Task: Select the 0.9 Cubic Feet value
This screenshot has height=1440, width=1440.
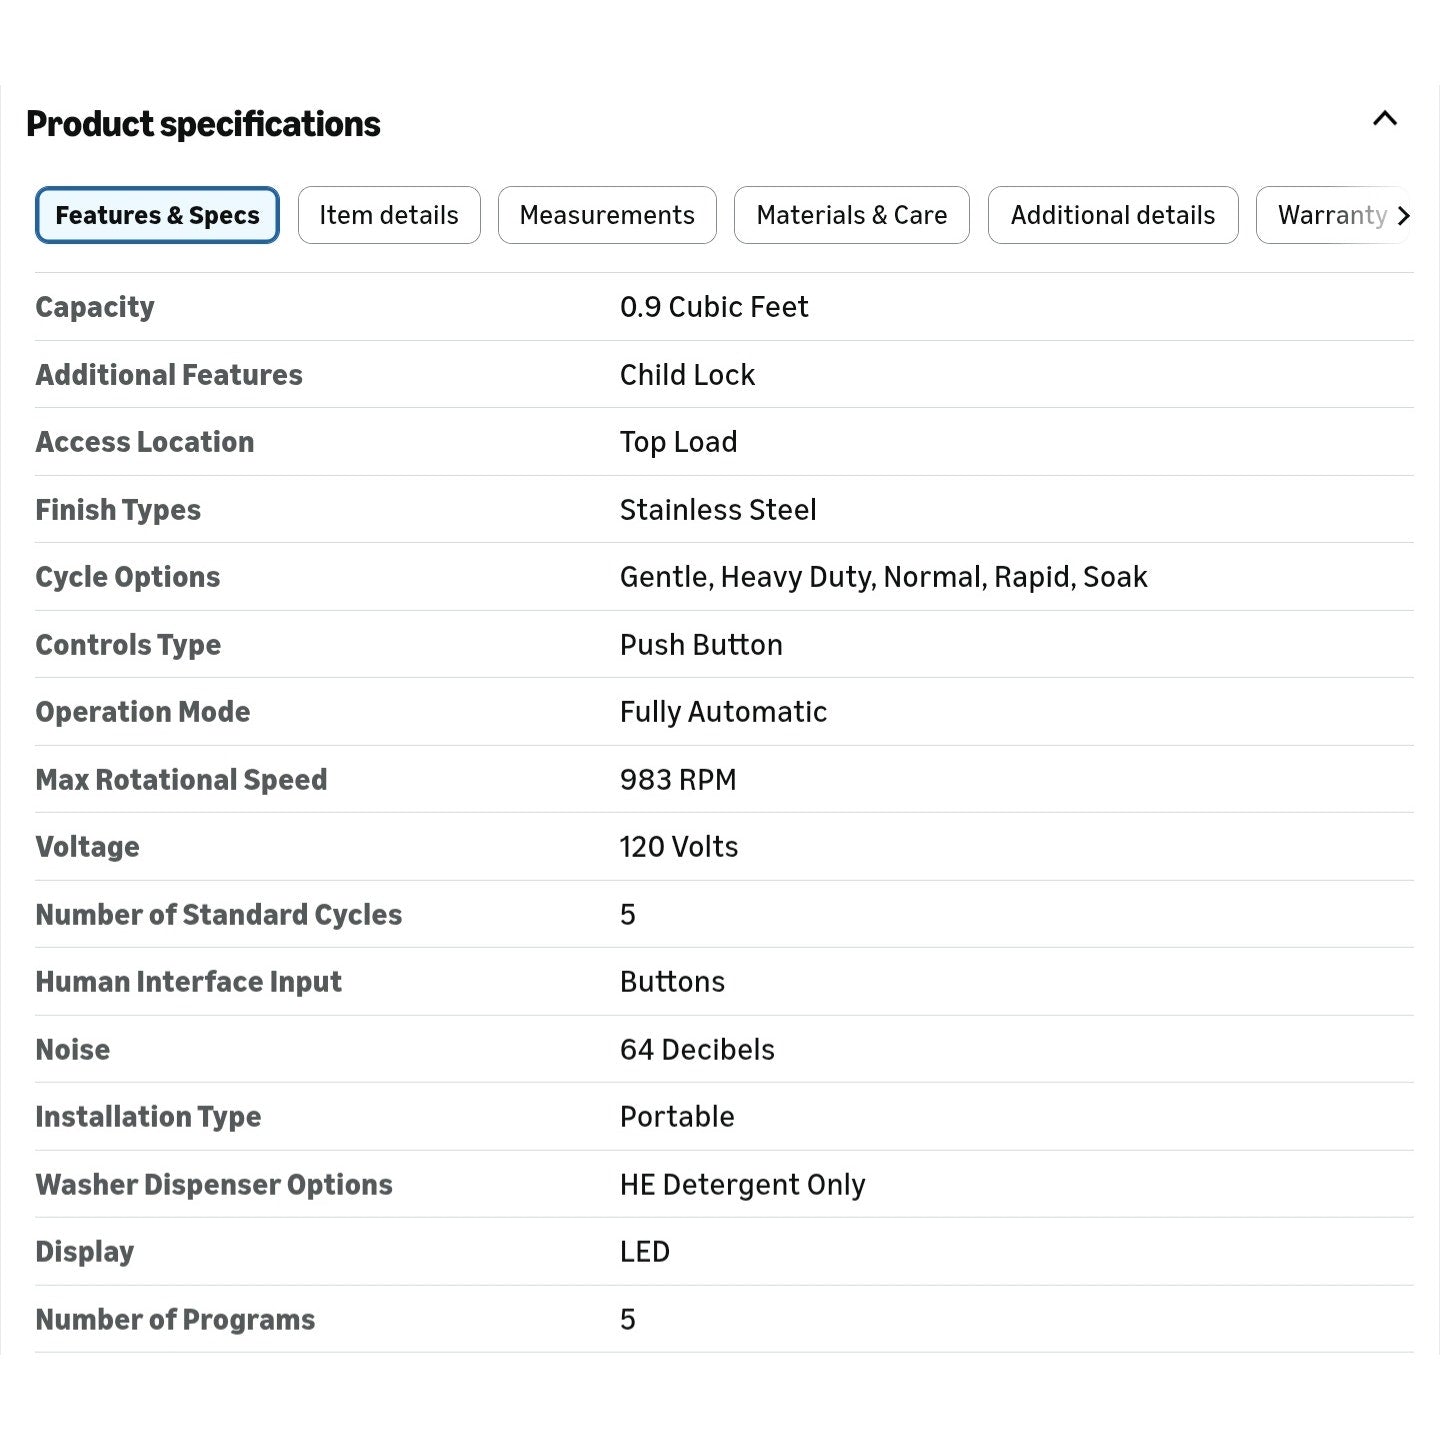Action: [713, 307]
